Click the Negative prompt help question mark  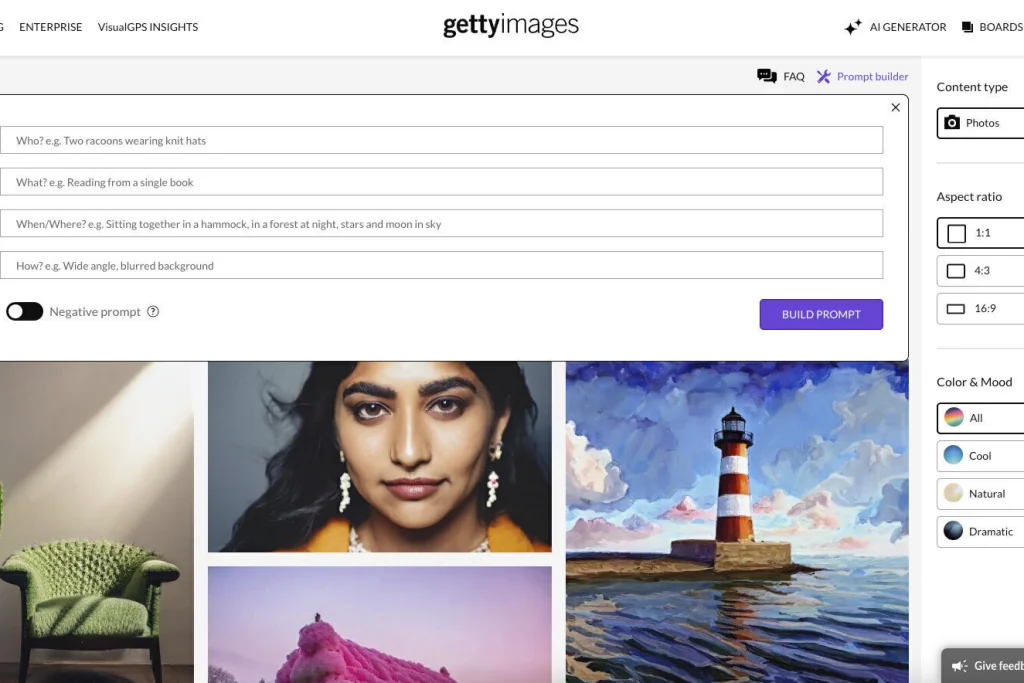152,311
